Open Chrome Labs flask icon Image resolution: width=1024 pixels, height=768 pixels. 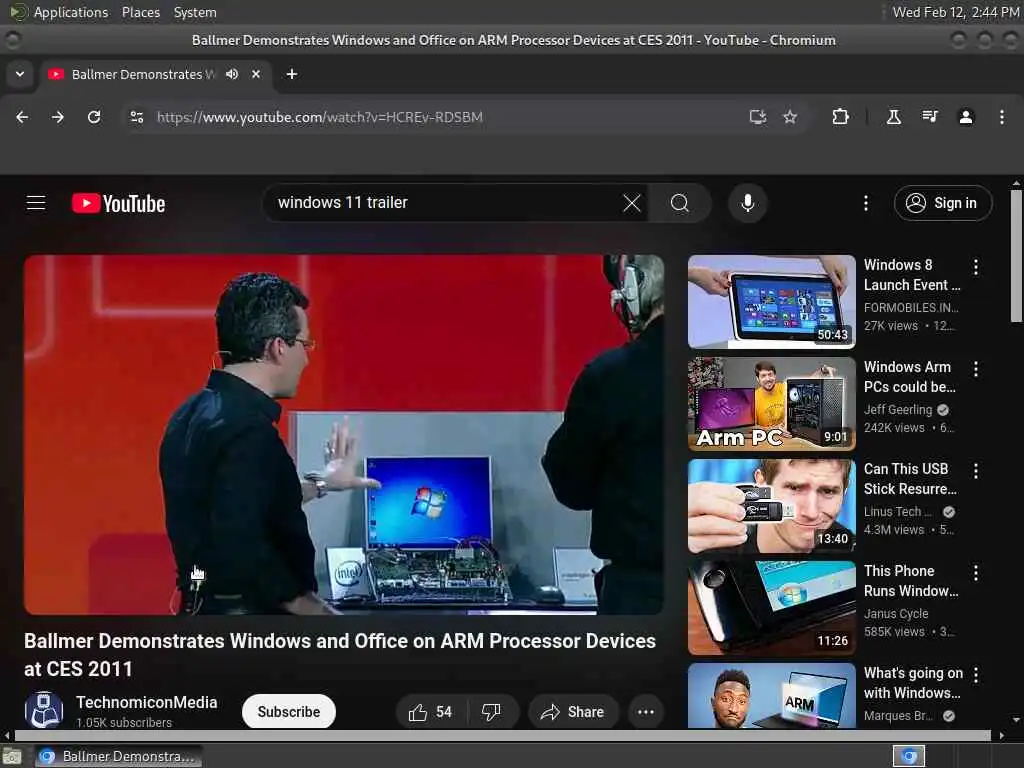tap(894, 117)
